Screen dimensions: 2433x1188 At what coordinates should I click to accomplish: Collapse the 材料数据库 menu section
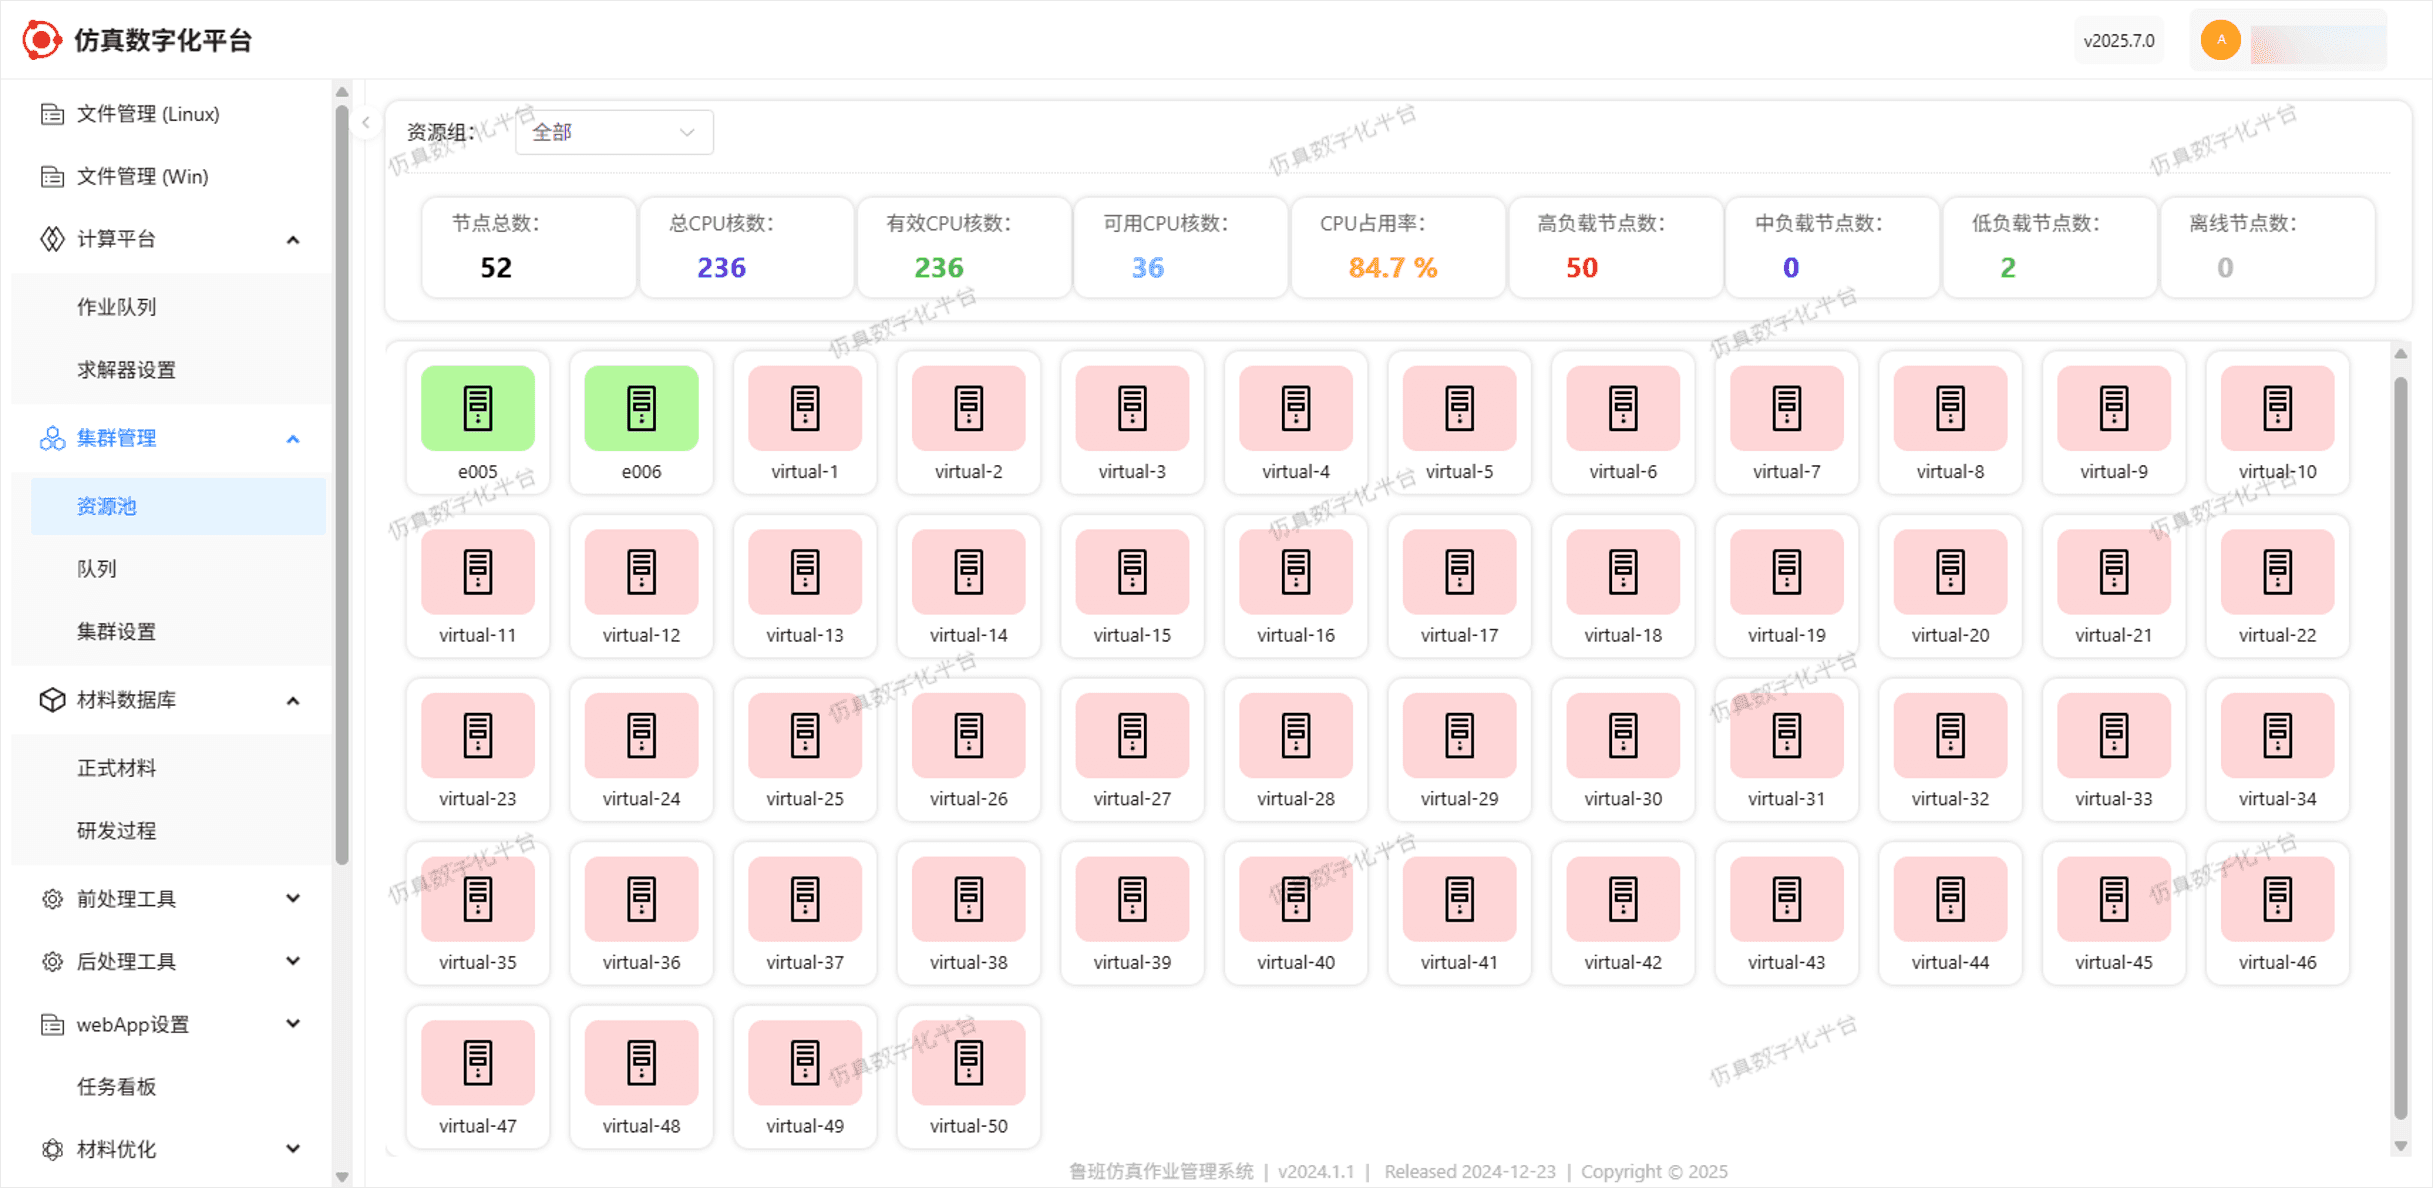(293, 700)
